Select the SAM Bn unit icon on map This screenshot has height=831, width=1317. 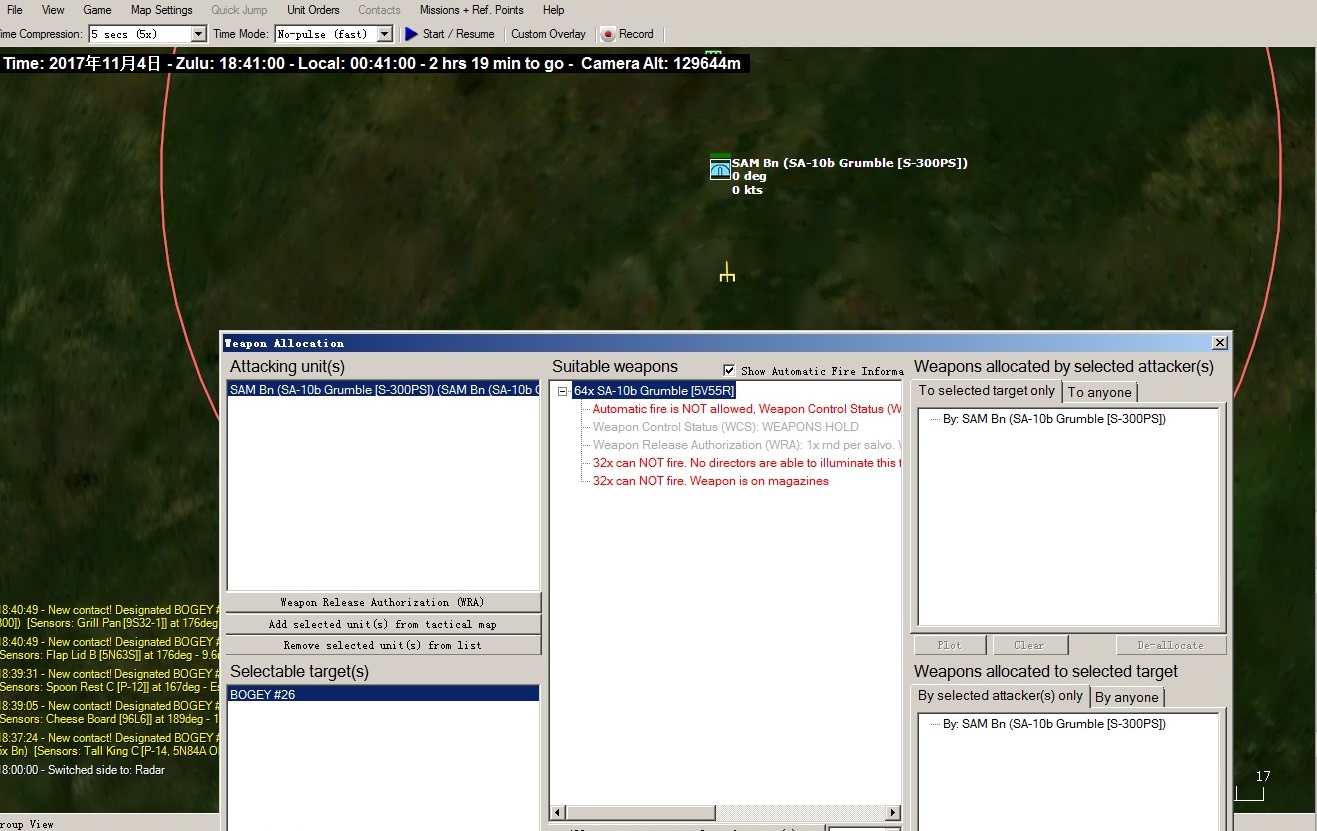pos(720,169)
